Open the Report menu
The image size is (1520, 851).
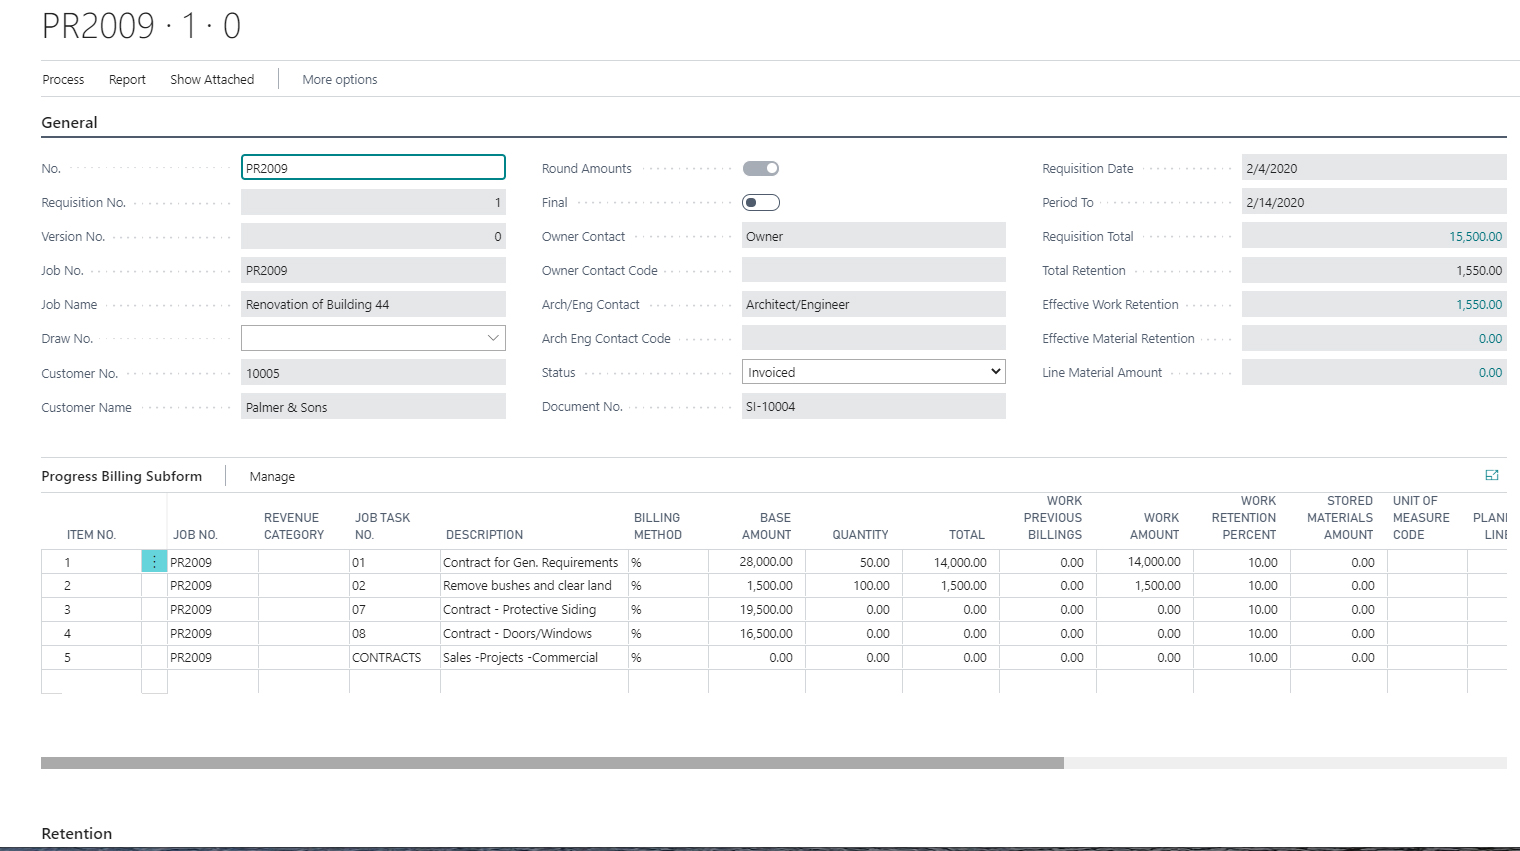[127, 79]
